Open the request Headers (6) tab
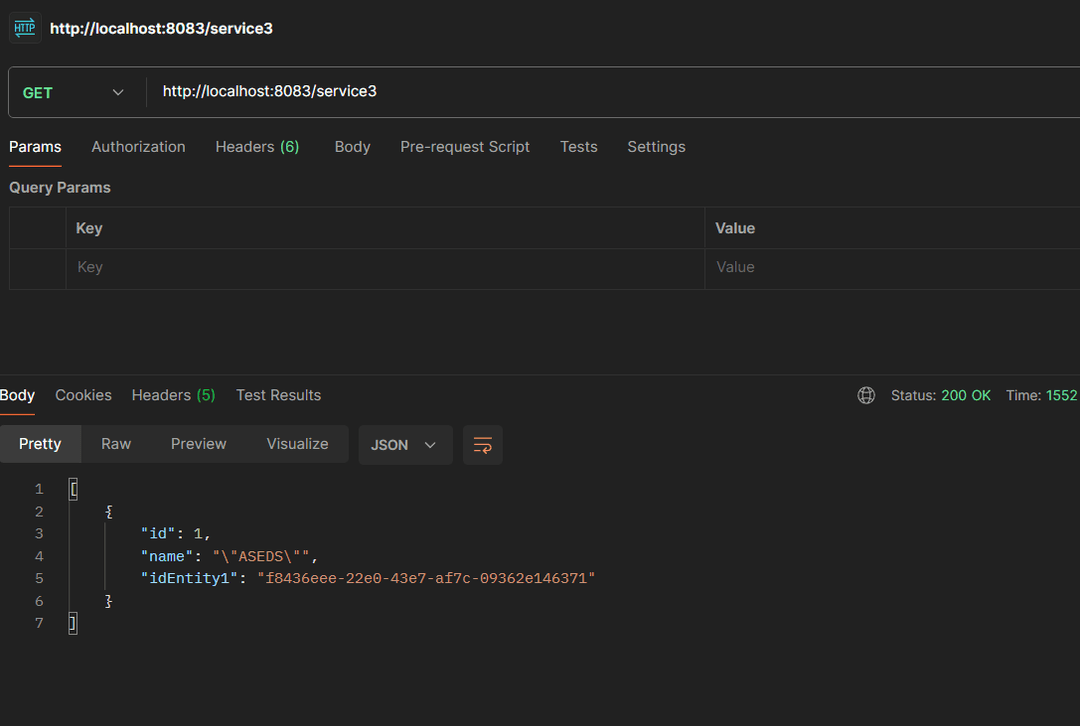This screenshot has width=1080, height=726. [x=257, y=147]
